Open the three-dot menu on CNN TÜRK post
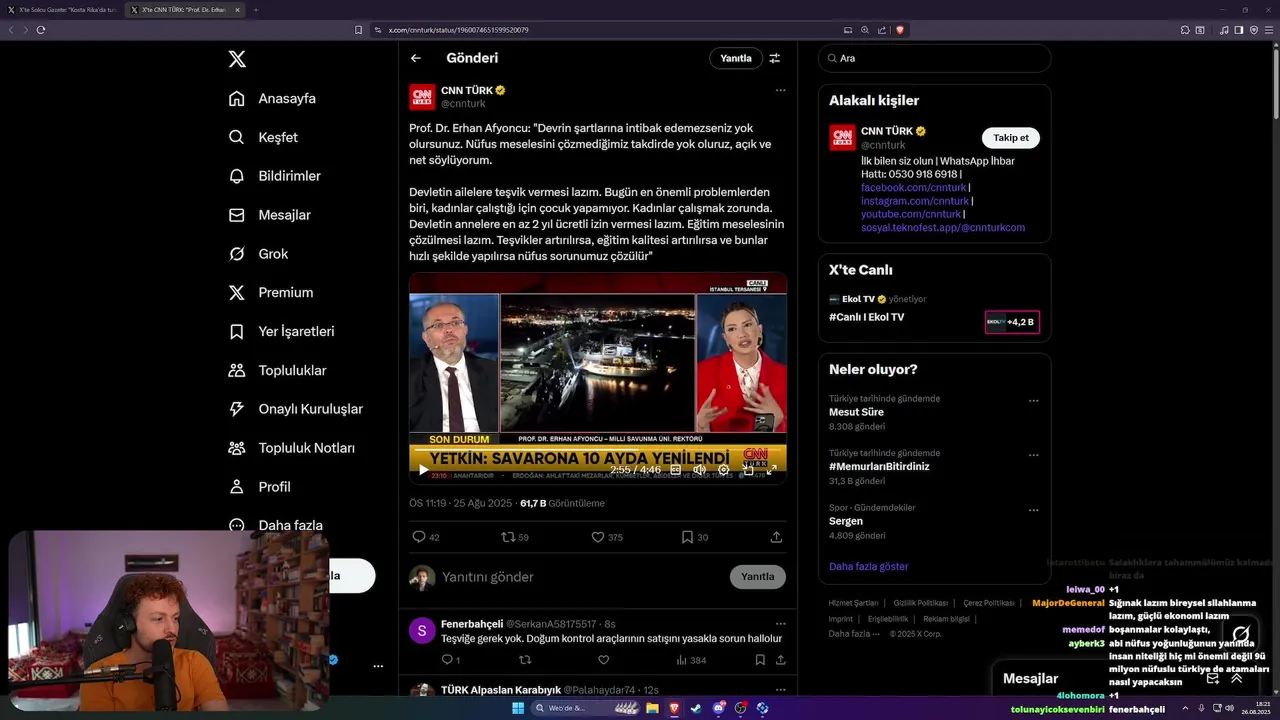Screen dimensions: 1280x720 pyautogui.click(x=780, y=90)
